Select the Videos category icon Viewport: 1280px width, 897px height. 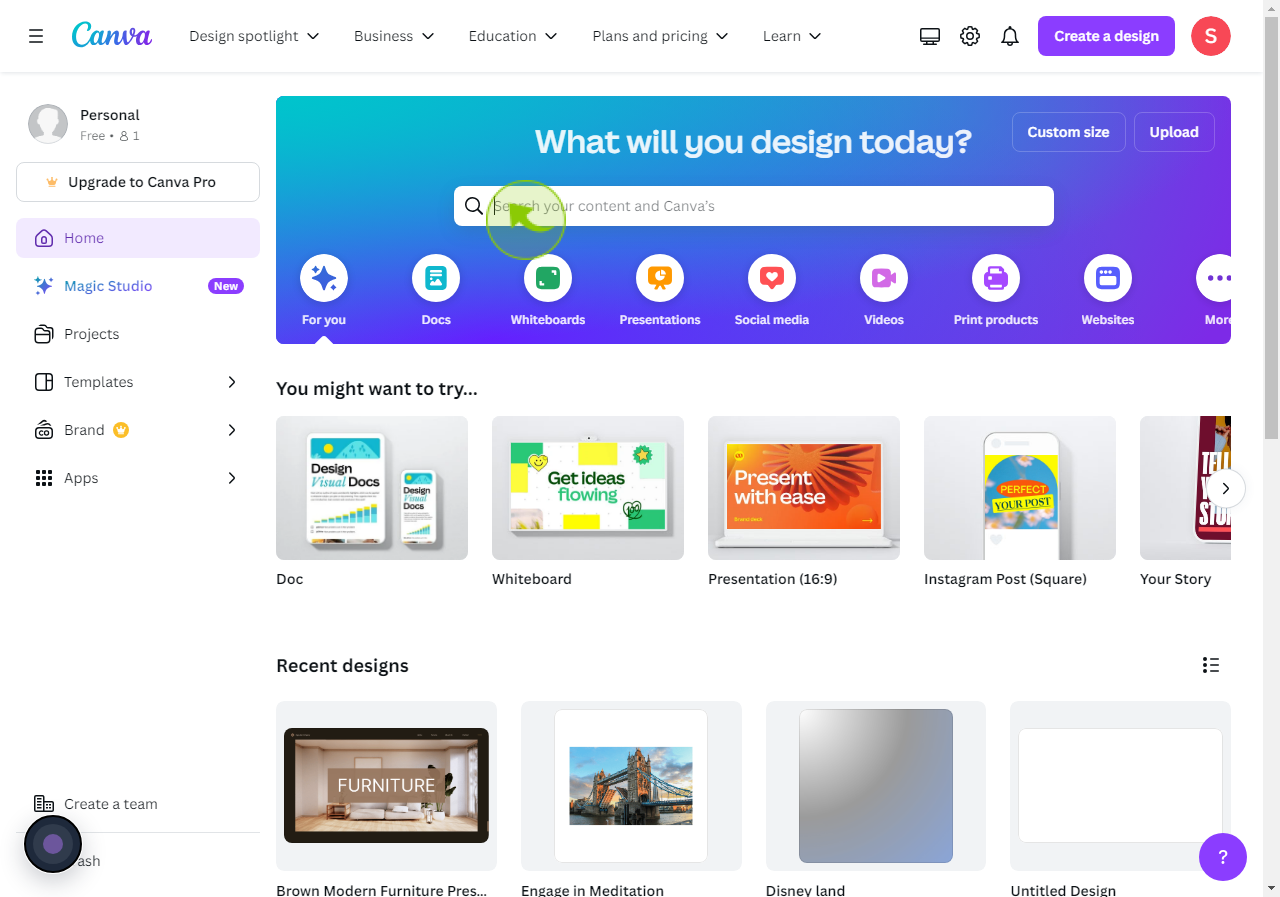(884, 278)
